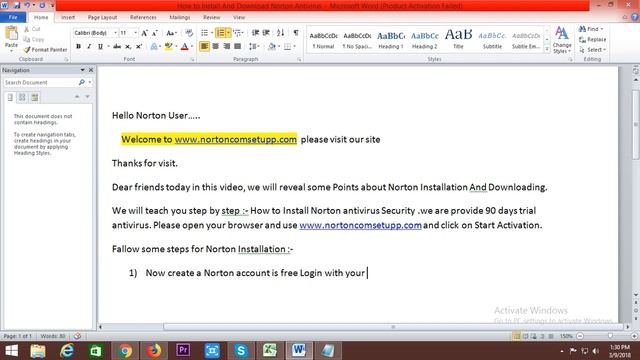
Task: Click the highlighted www.nortoncomsetupp.com link
Action: pyautogui.click(x=236, y=140)
